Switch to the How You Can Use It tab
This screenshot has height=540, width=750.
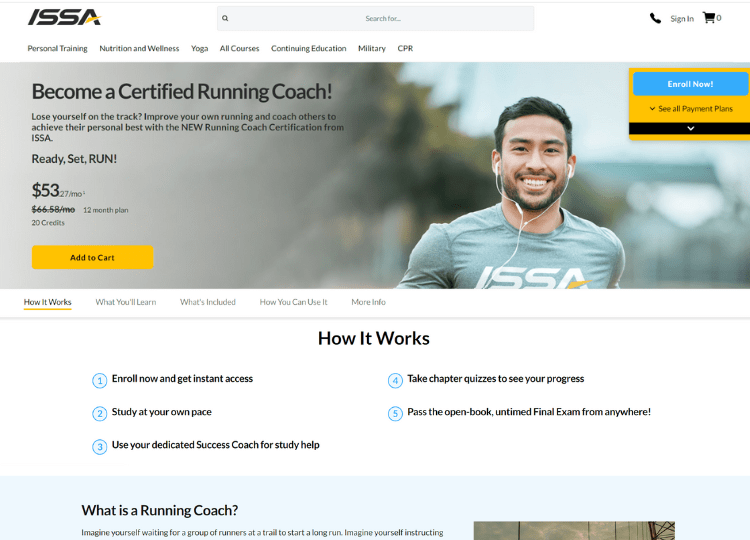click(293, 302)
